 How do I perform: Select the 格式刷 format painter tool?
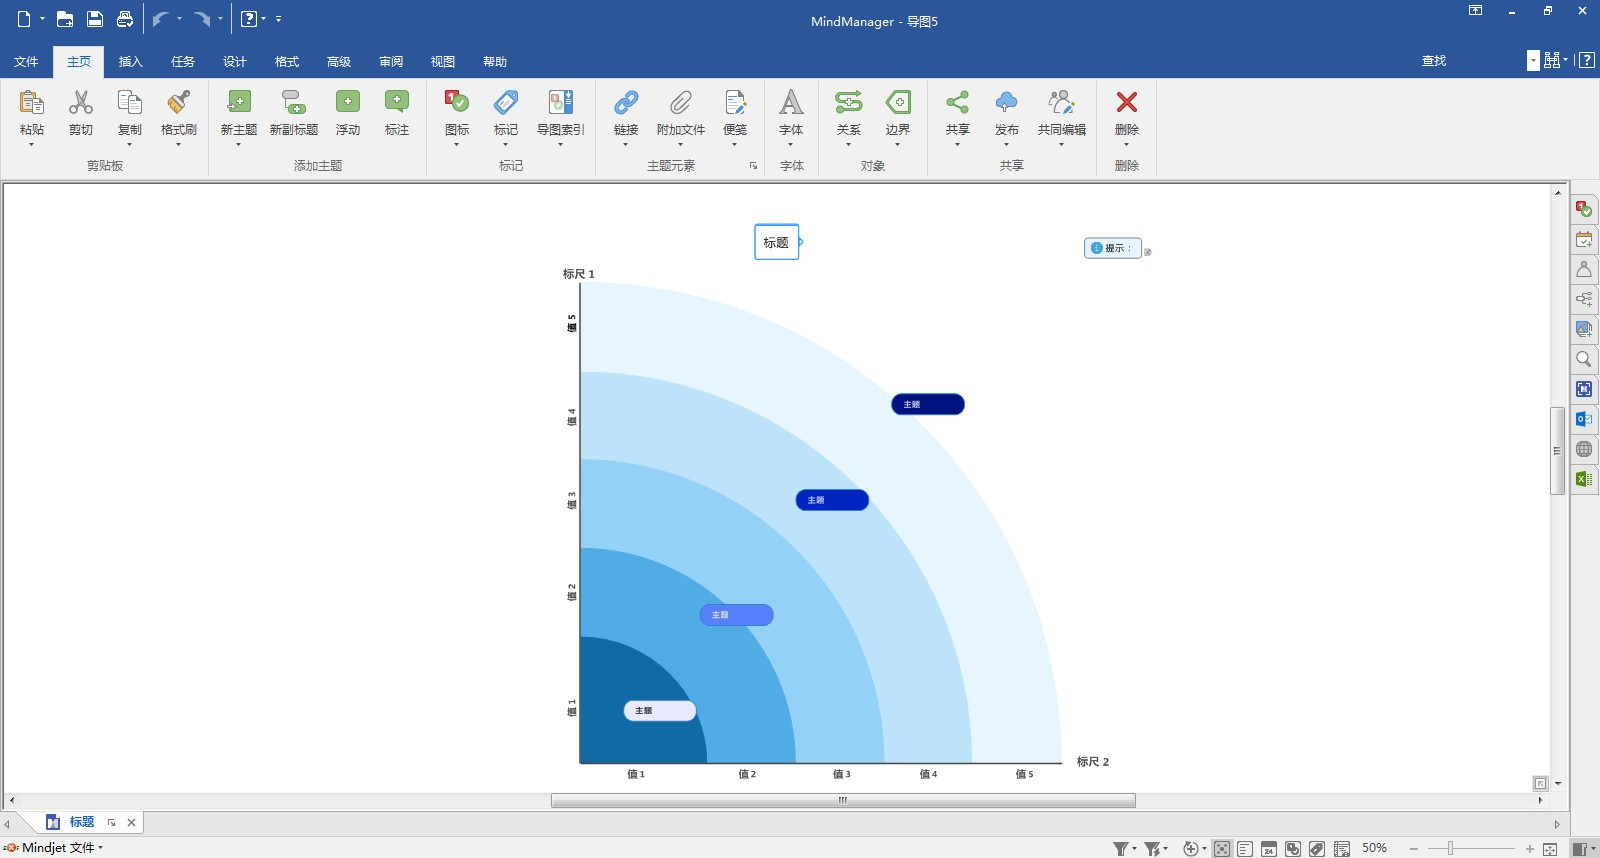point(178,103)
